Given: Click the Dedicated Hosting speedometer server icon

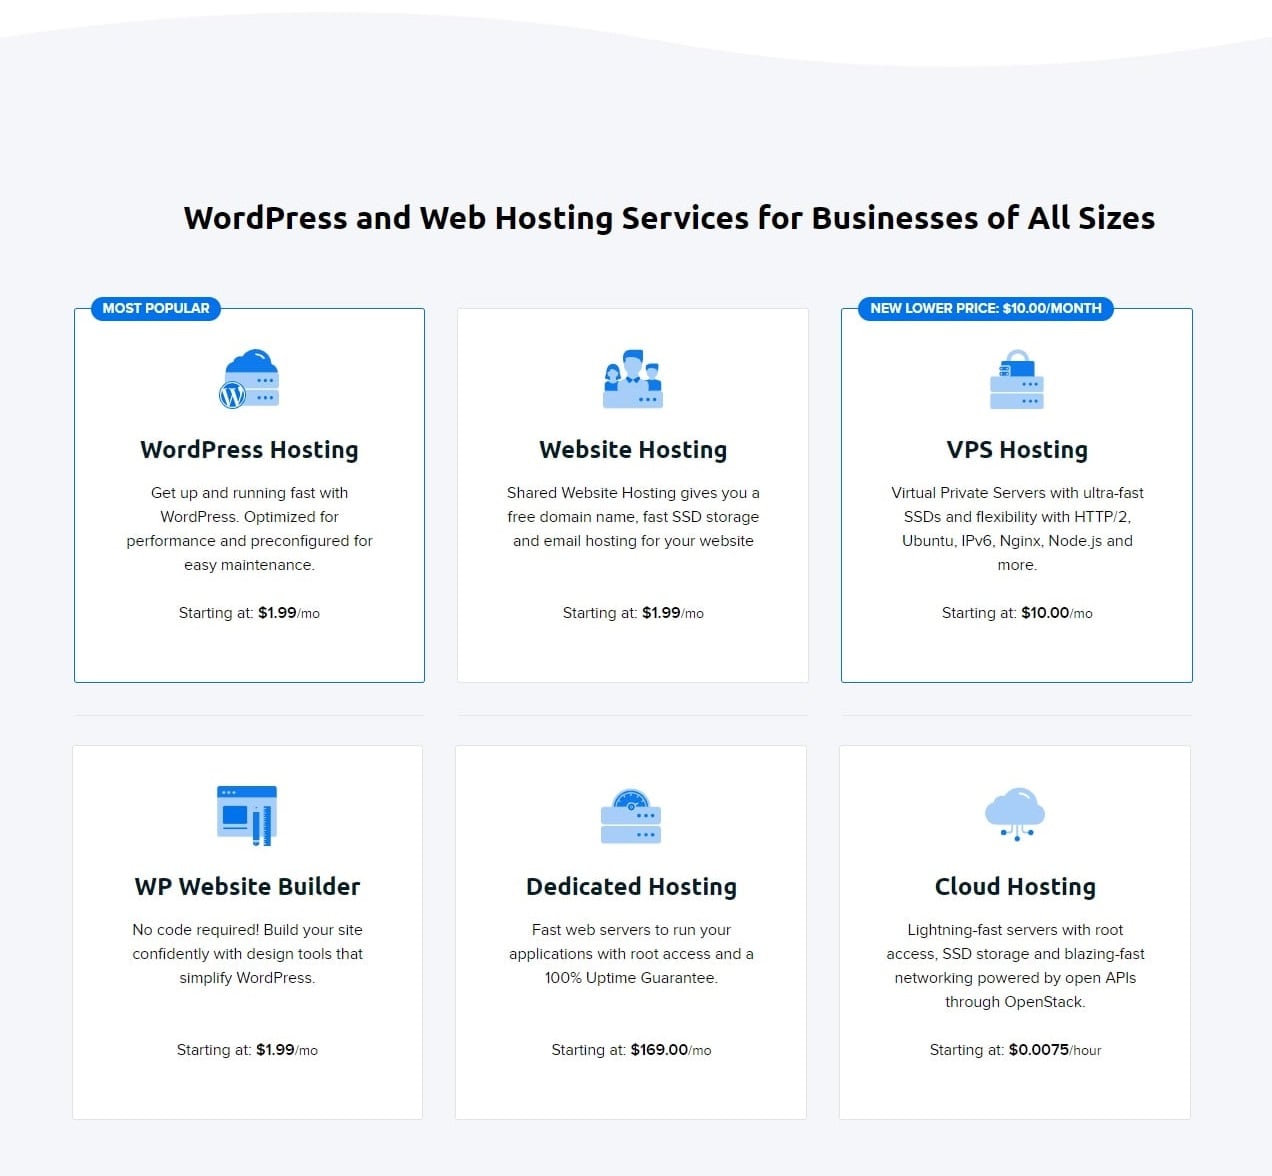Looking at the screenshot, I should [631, 815].
